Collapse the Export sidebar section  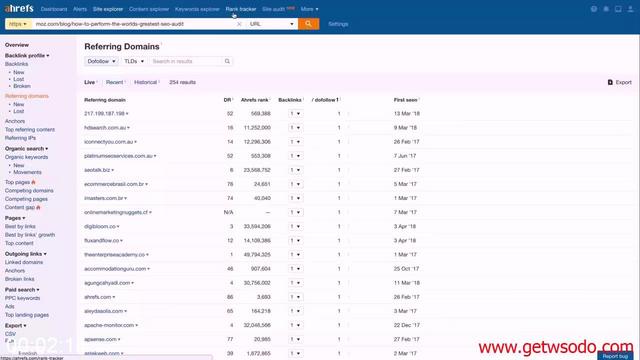[16, 326]
